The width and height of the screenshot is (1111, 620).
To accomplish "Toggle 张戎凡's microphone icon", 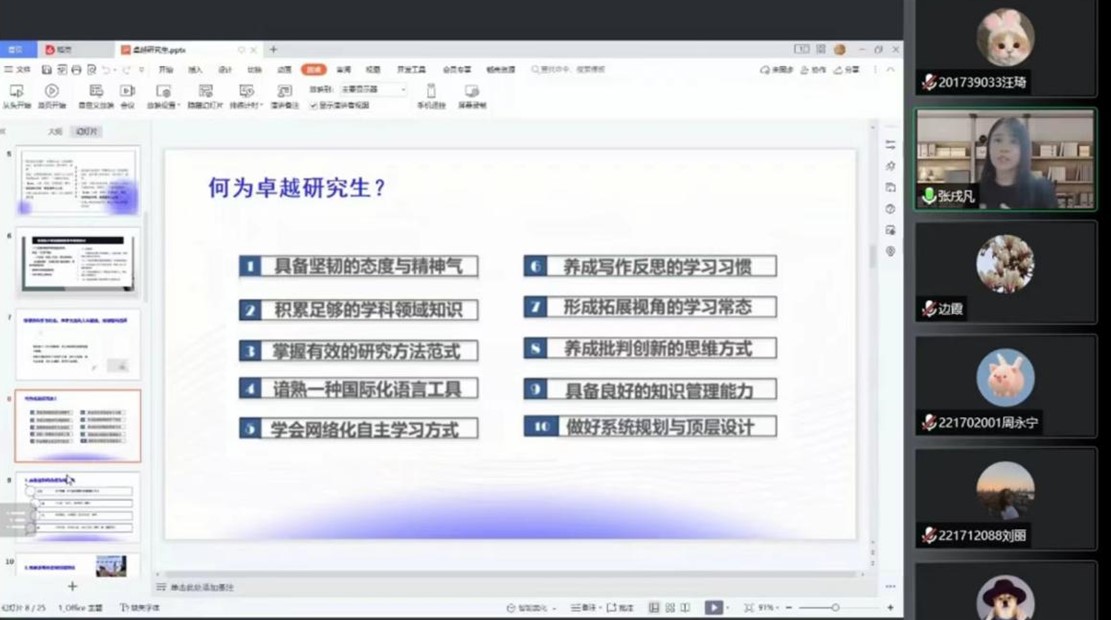I will point(929,197).
